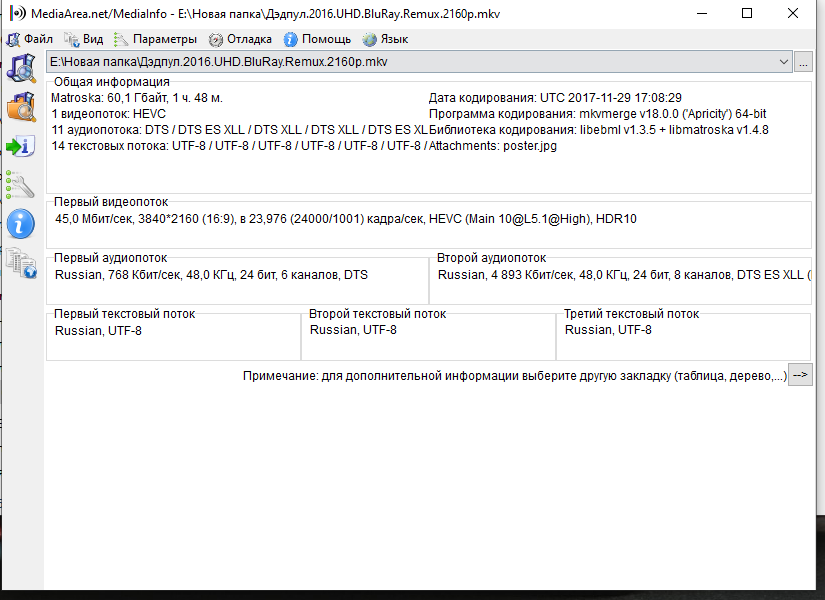Open the Параметры menu
Viewport: 825px width, 600px height.
pos(156,39)
